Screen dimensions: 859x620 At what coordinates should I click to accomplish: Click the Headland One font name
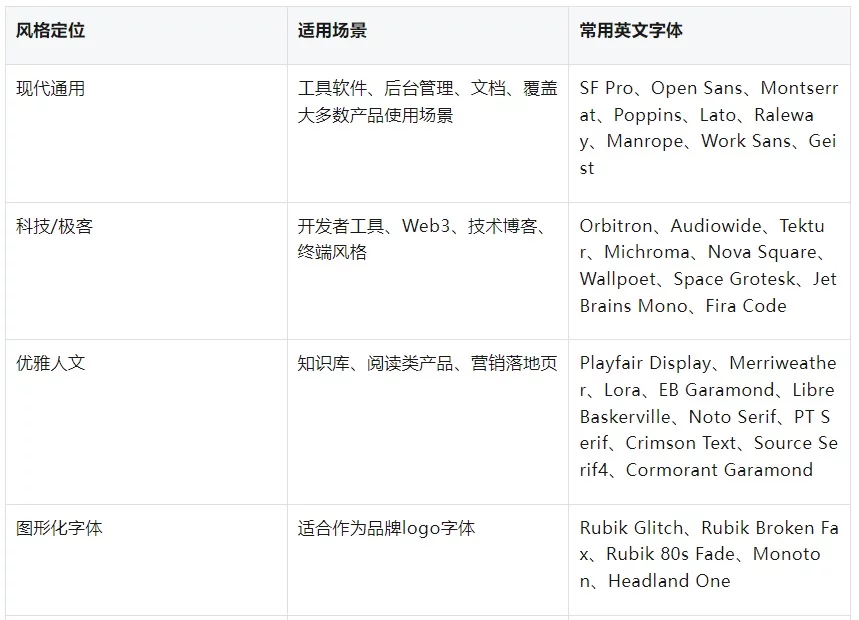pos(669,581)
